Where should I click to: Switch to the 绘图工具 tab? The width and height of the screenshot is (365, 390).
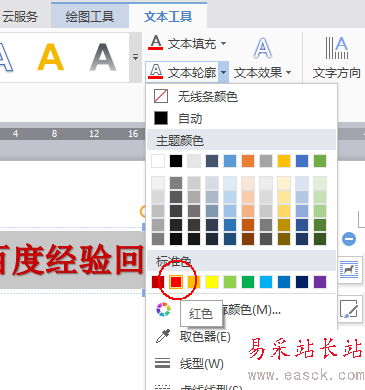tap(90, 17)
